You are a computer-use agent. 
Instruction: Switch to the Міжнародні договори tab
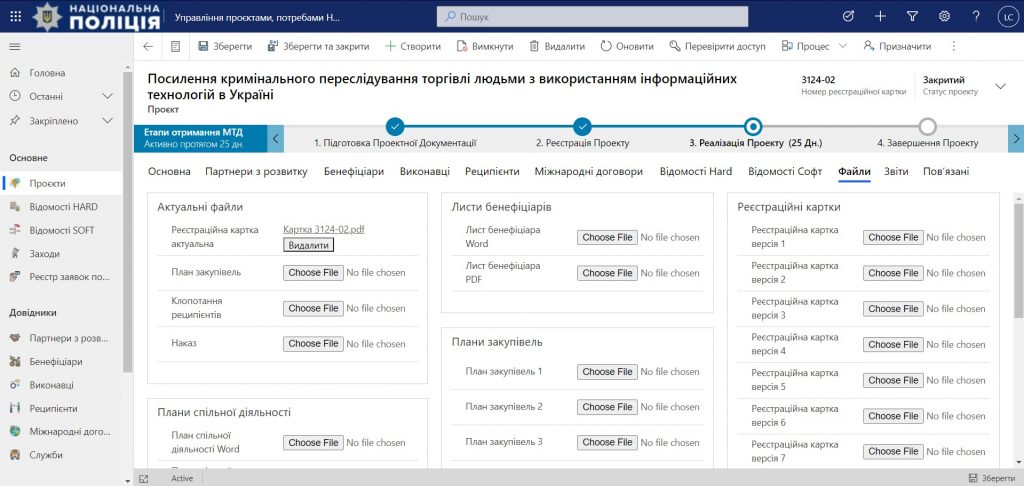tap(588, 172)
